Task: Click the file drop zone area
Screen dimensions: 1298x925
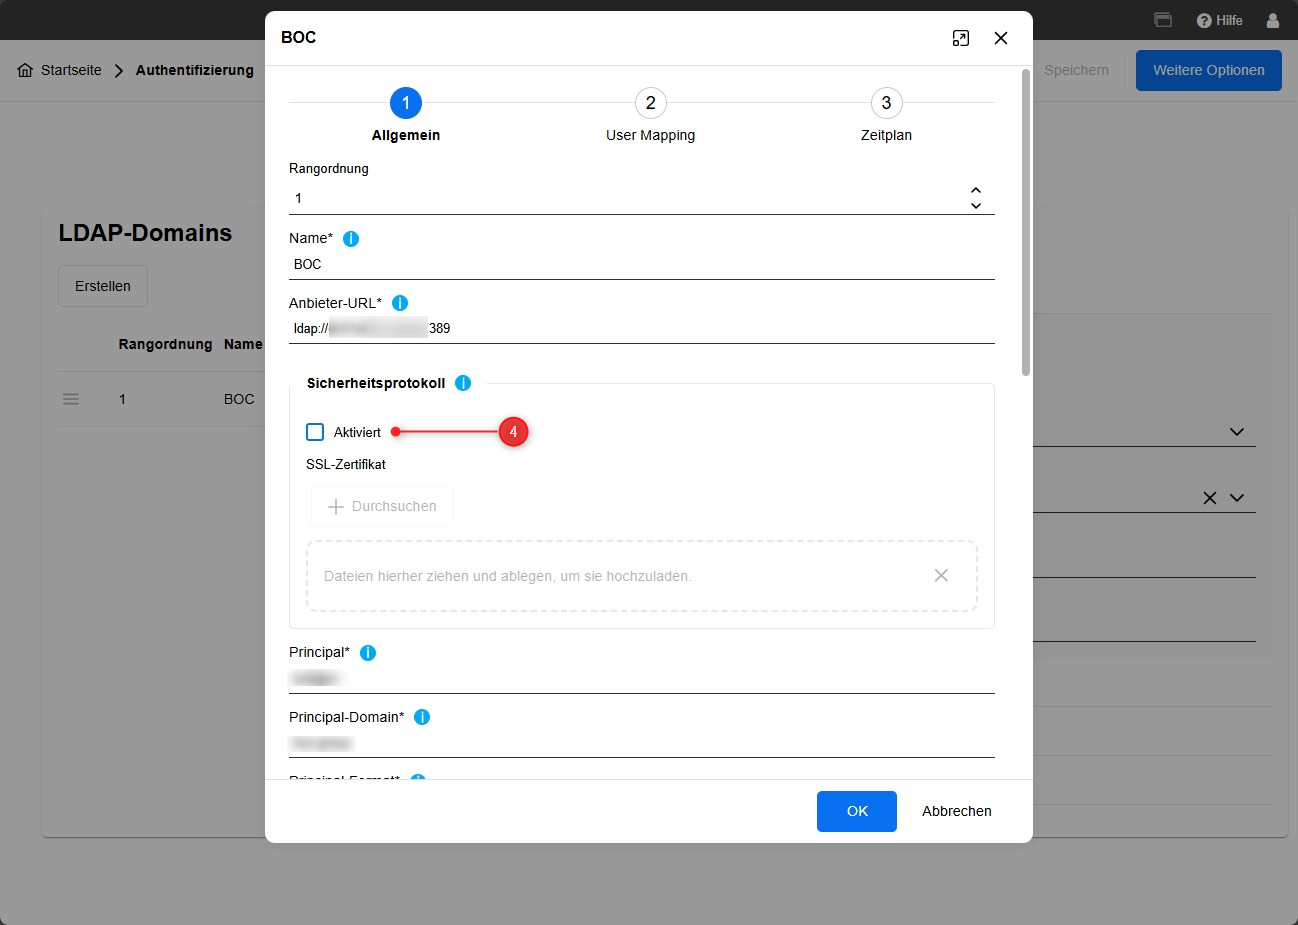Action: tap(642, 576)
